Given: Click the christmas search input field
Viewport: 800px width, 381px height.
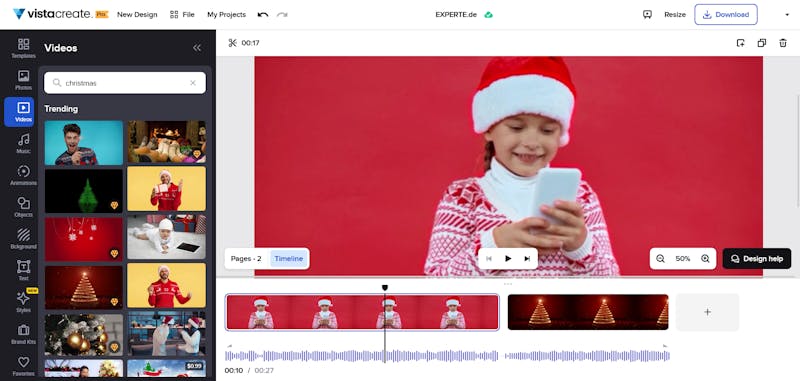Looking at the screenshot, I should coord(125,83).
